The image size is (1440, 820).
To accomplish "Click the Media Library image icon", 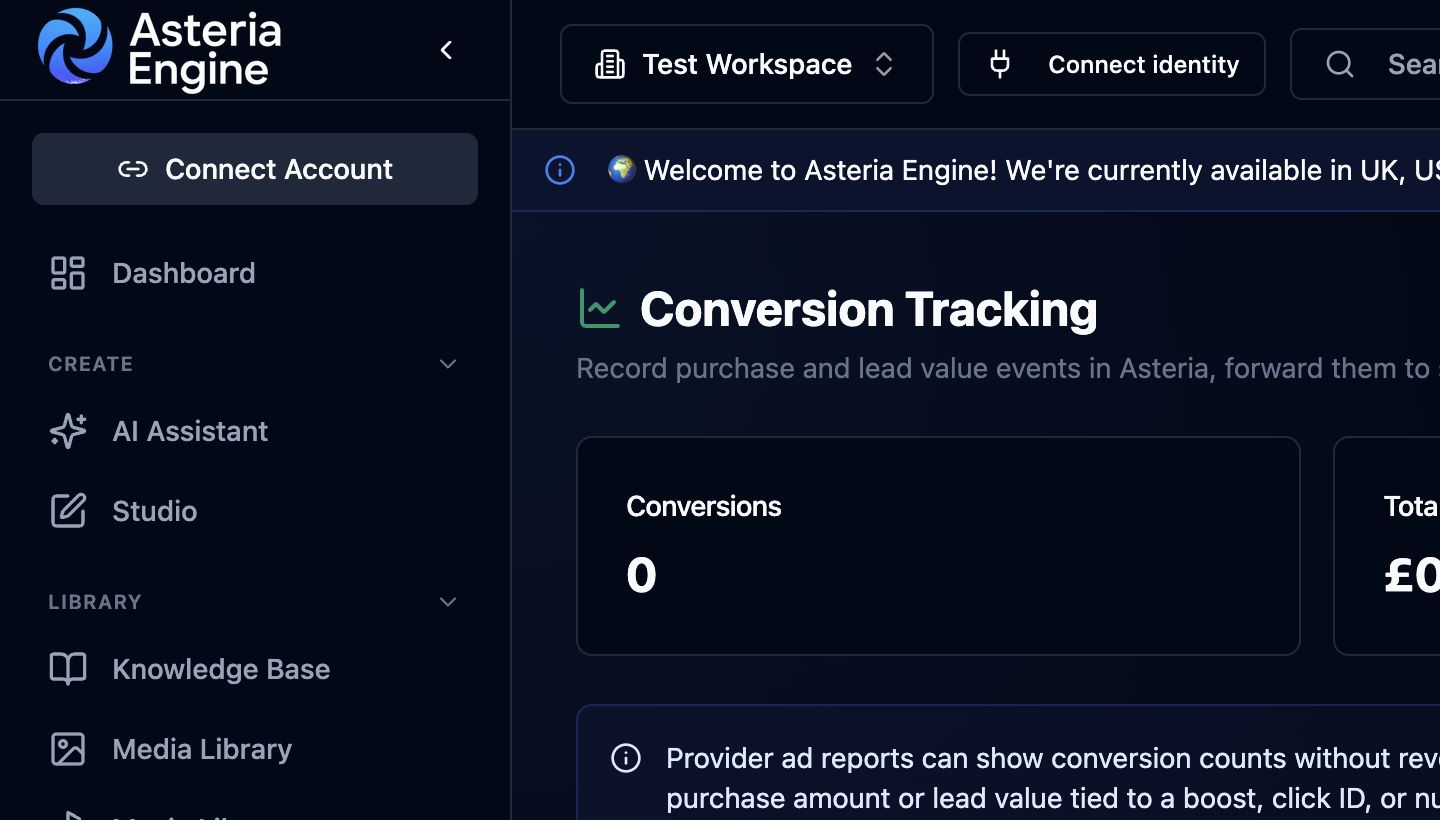I will [x=68, y=749].
